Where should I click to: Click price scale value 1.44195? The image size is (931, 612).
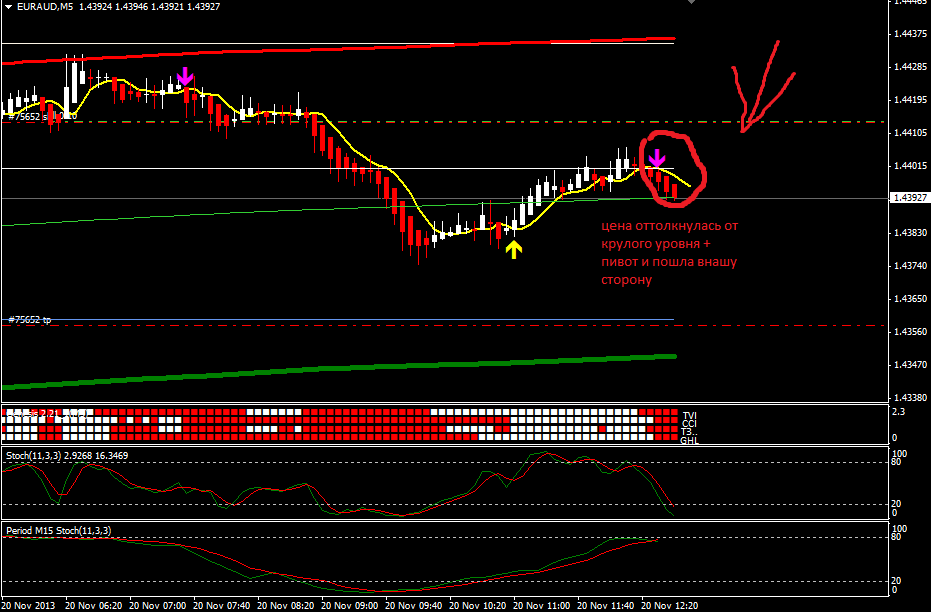910,100
